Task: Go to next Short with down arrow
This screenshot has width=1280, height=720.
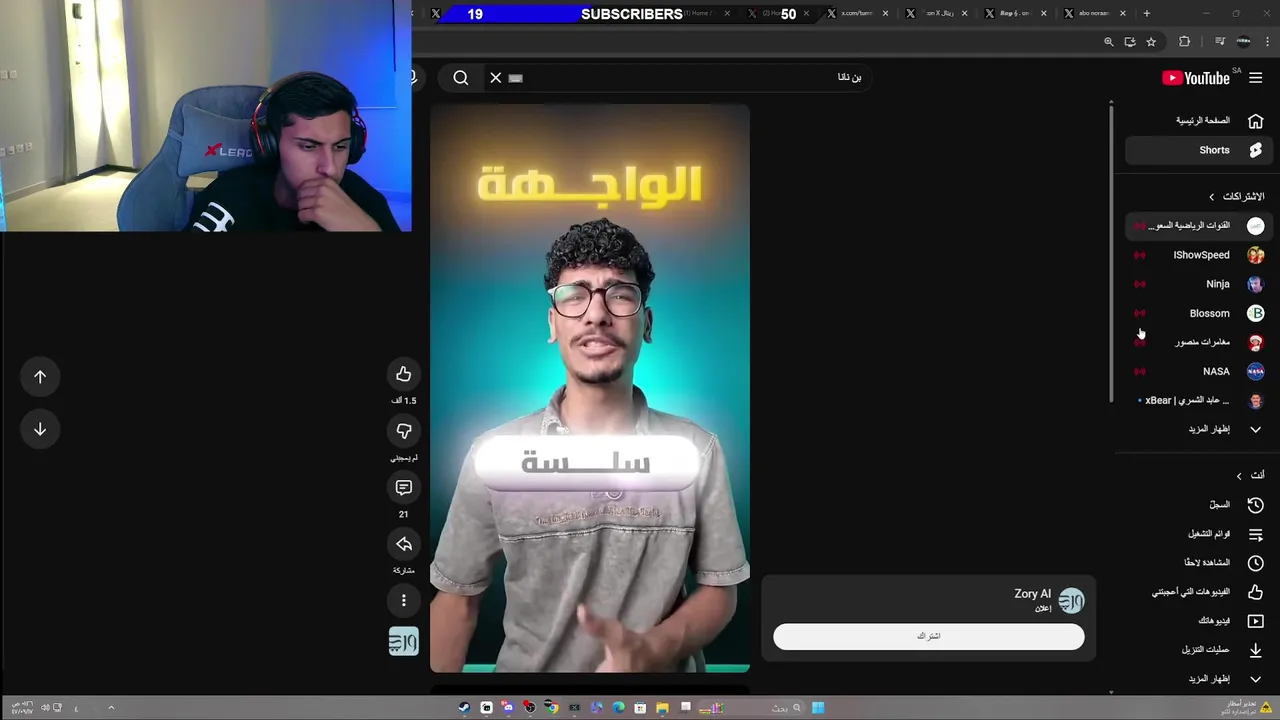Action: pyautogui.click(x=40, y=429)
